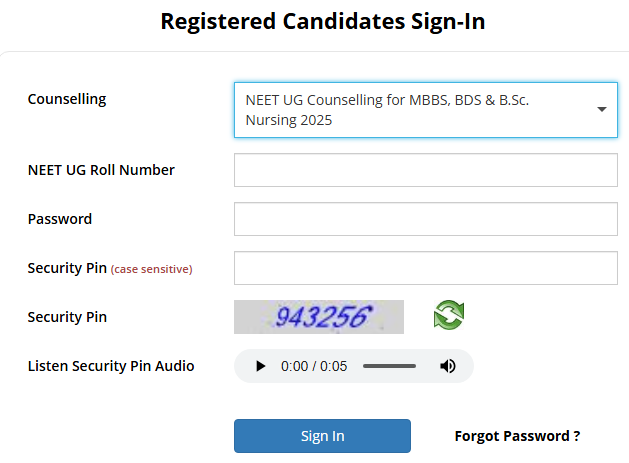
Task: Click into the Password input field
Action: click(425, 219)
